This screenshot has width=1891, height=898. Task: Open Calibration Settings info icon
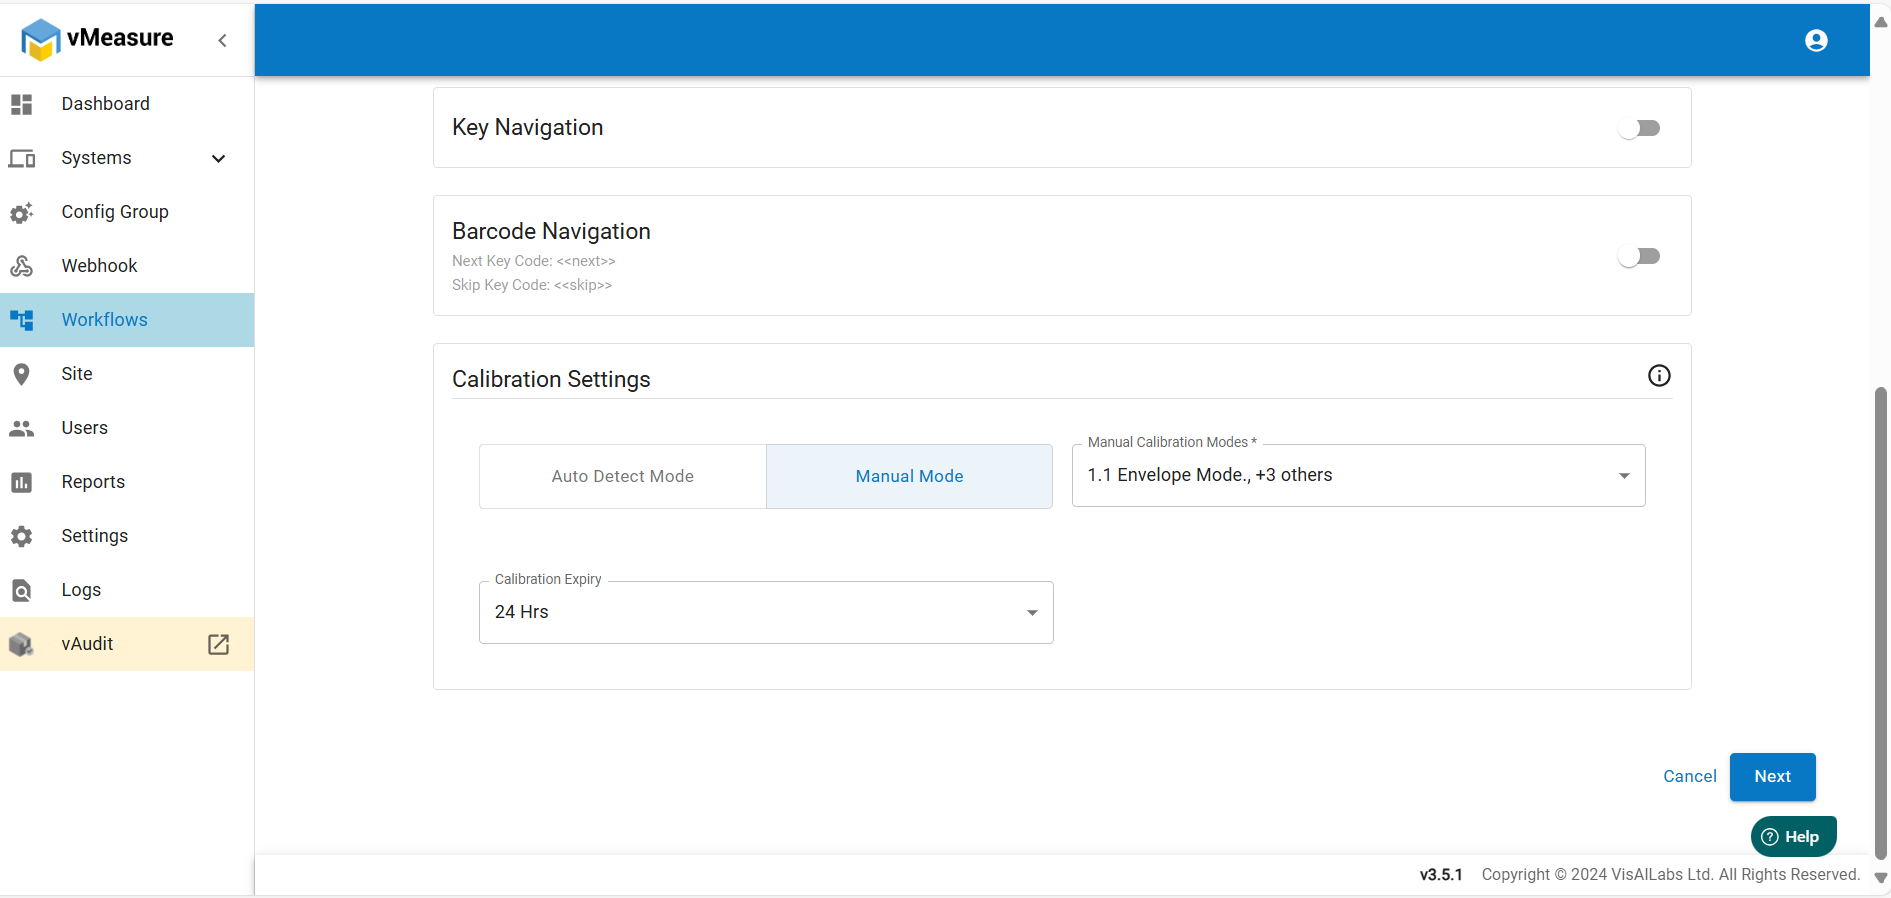point(1659,376)
